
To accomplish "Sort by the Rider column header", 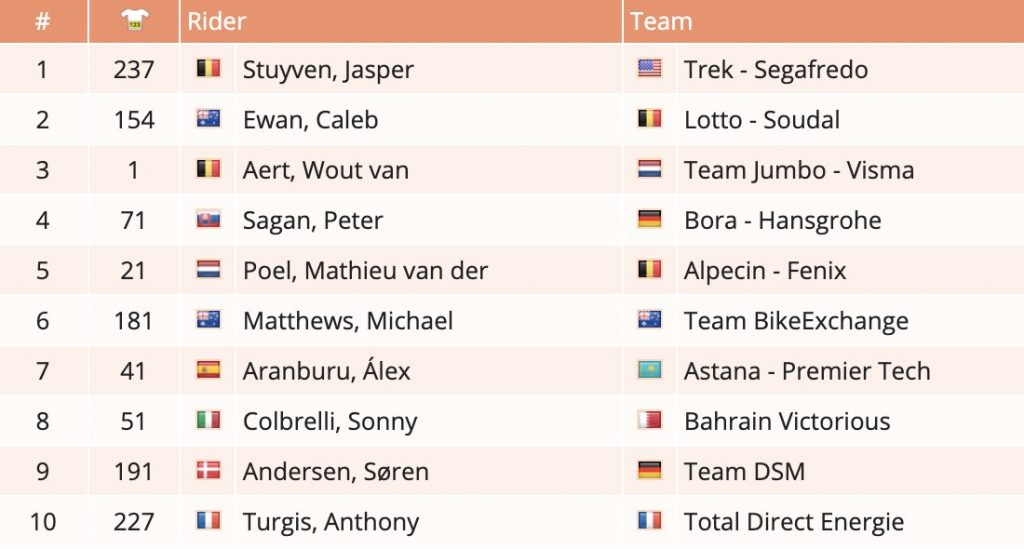I will coord(216,22).
